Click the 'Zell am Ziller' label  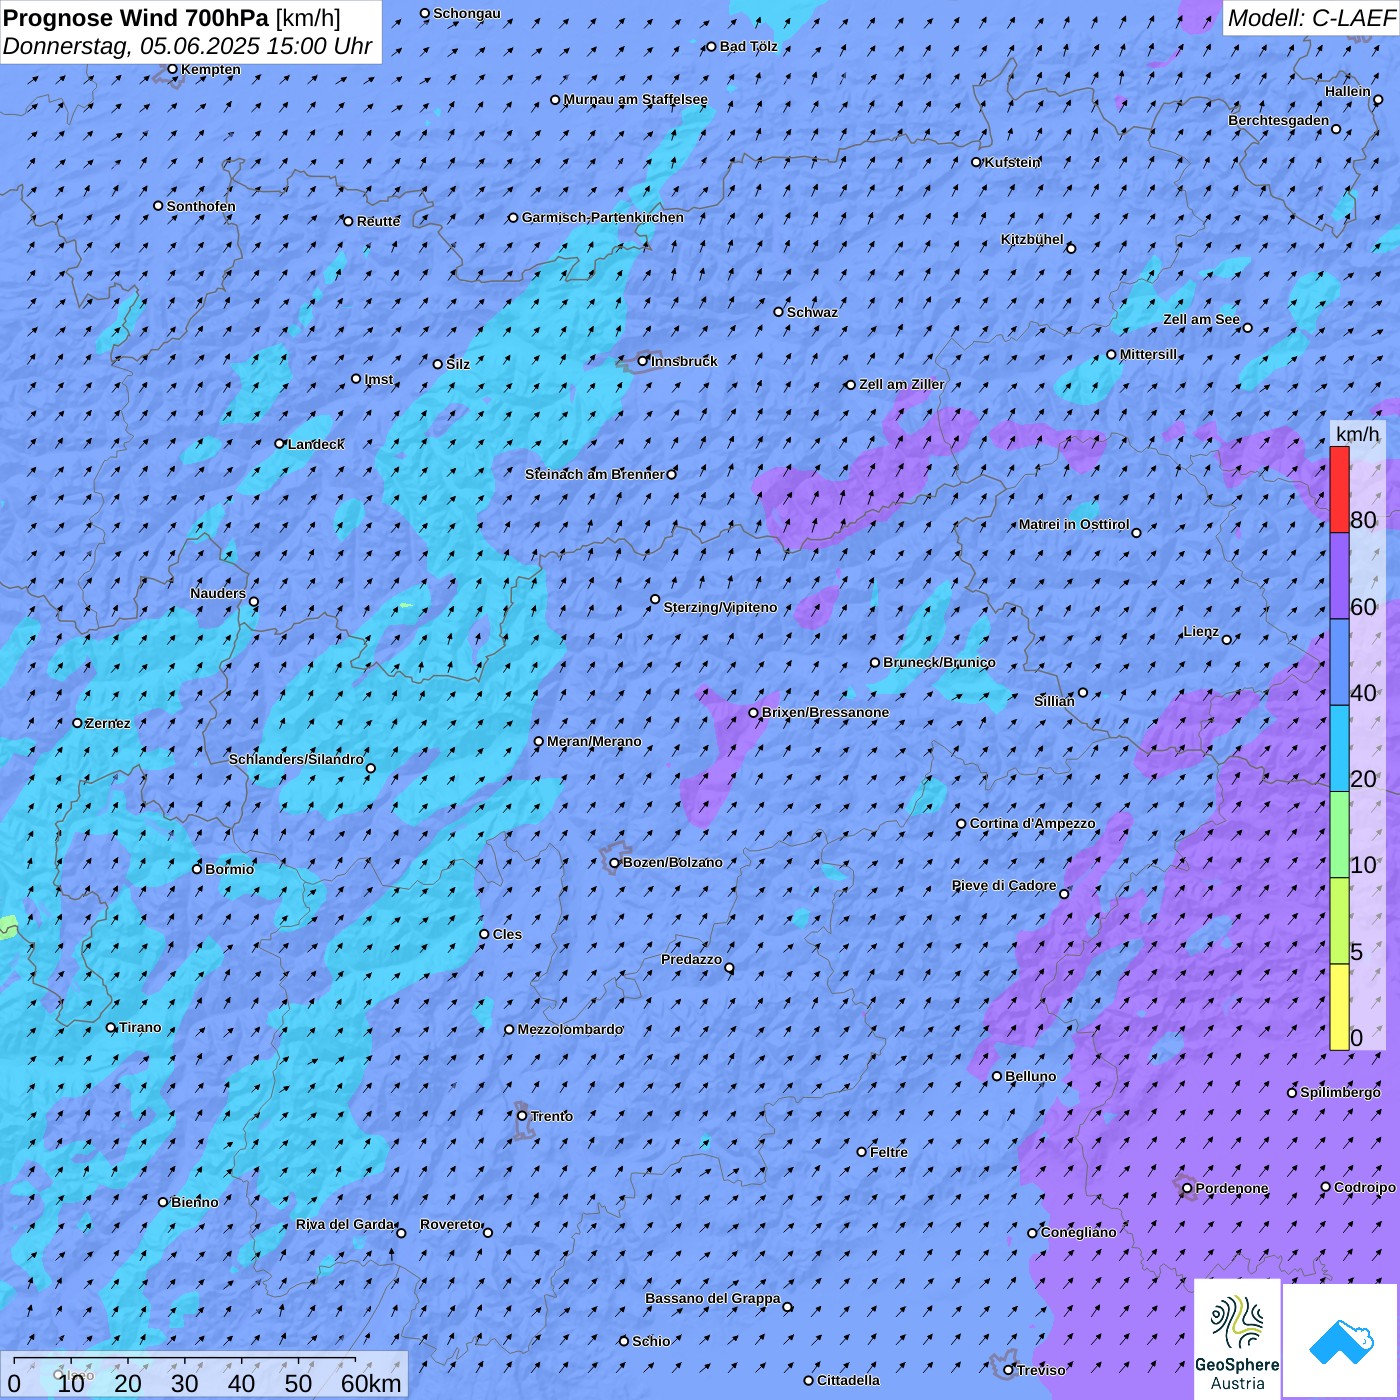[x=901, y=384]
